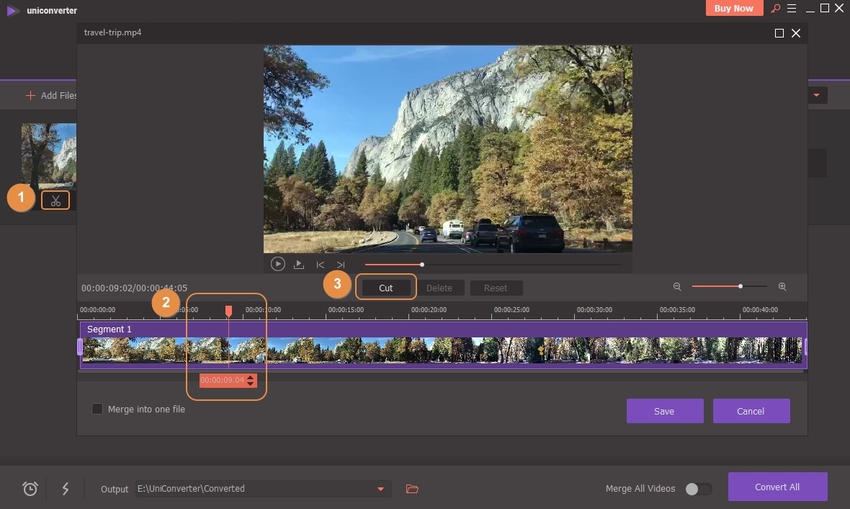This screenshot has width=850, height=509.
Task: Open the output folder icon
Action: 412,489
